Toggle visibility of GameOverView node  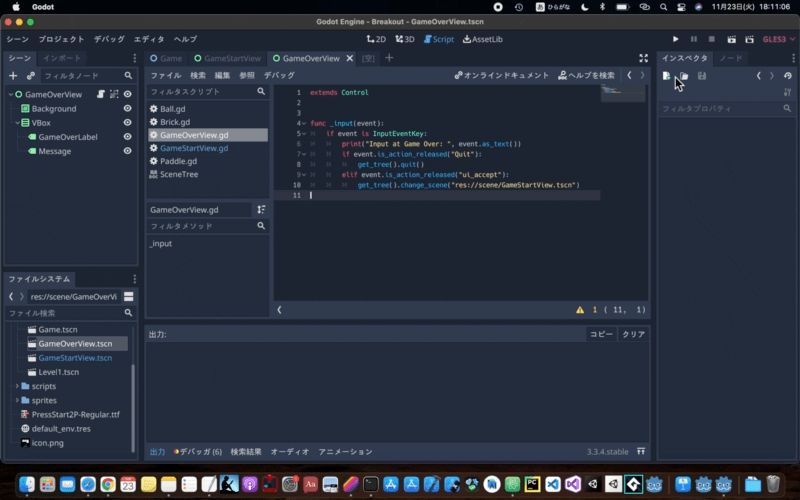128,94
